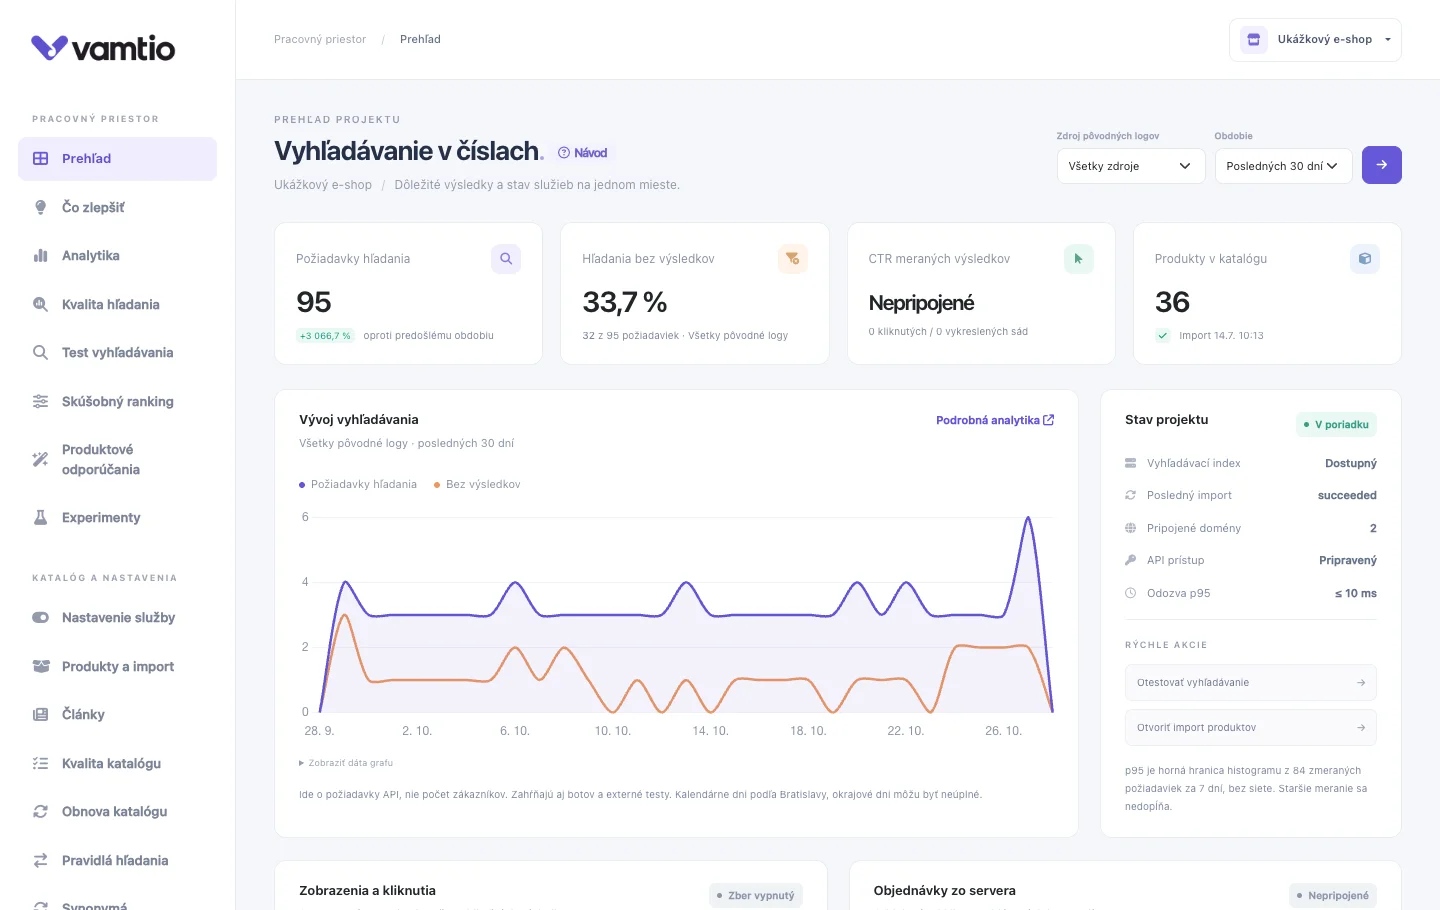Open Kvalita katalógu page
The image size is (1440, 910).
pyautogui.click(x=117, y=764)
